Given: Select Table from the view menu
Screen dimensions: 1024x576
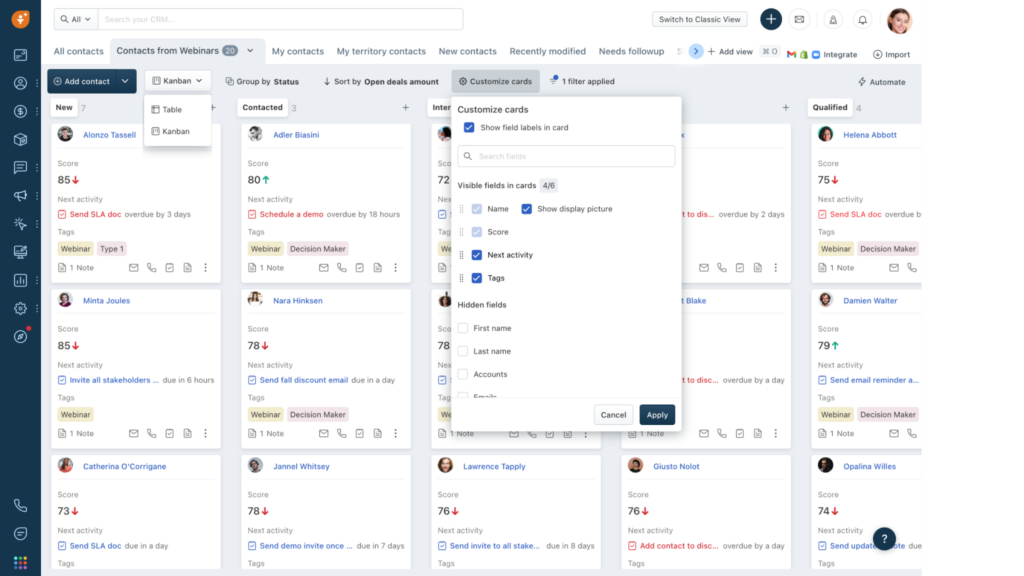Looking at the screenshot, I should pyautogui.click(x=172, y=110).
